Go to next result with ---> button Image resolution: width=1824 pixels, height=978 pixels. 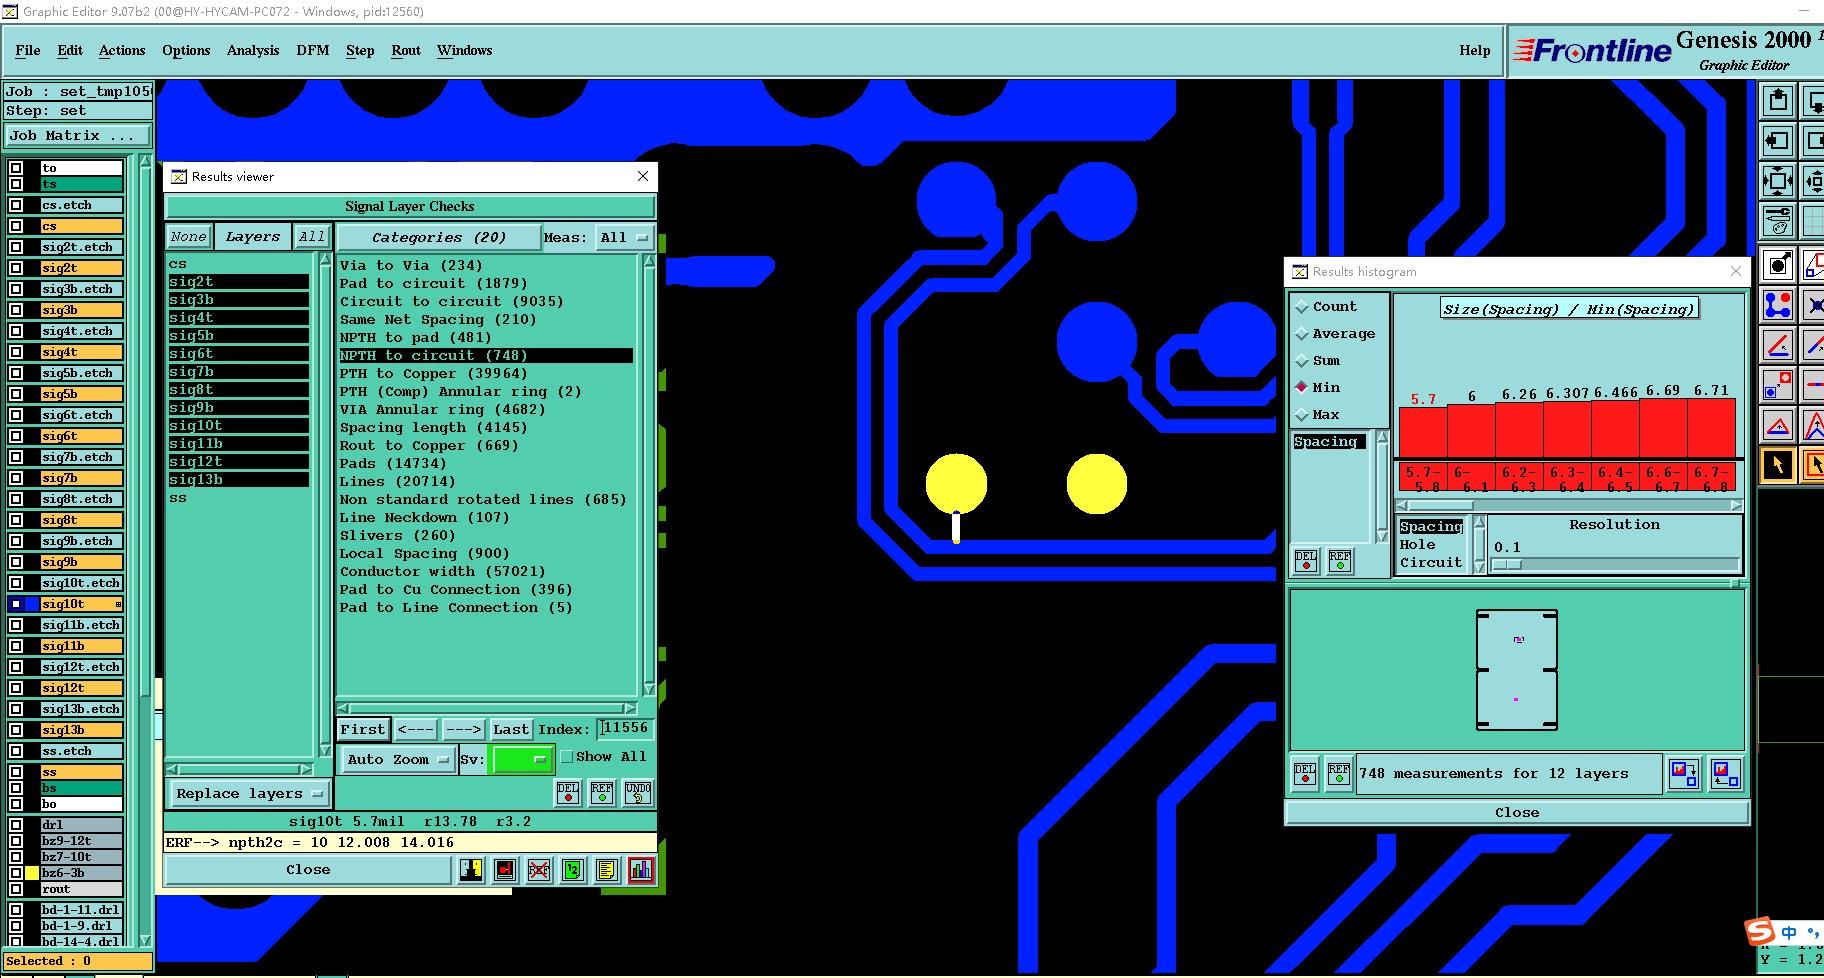coord(463,730)
